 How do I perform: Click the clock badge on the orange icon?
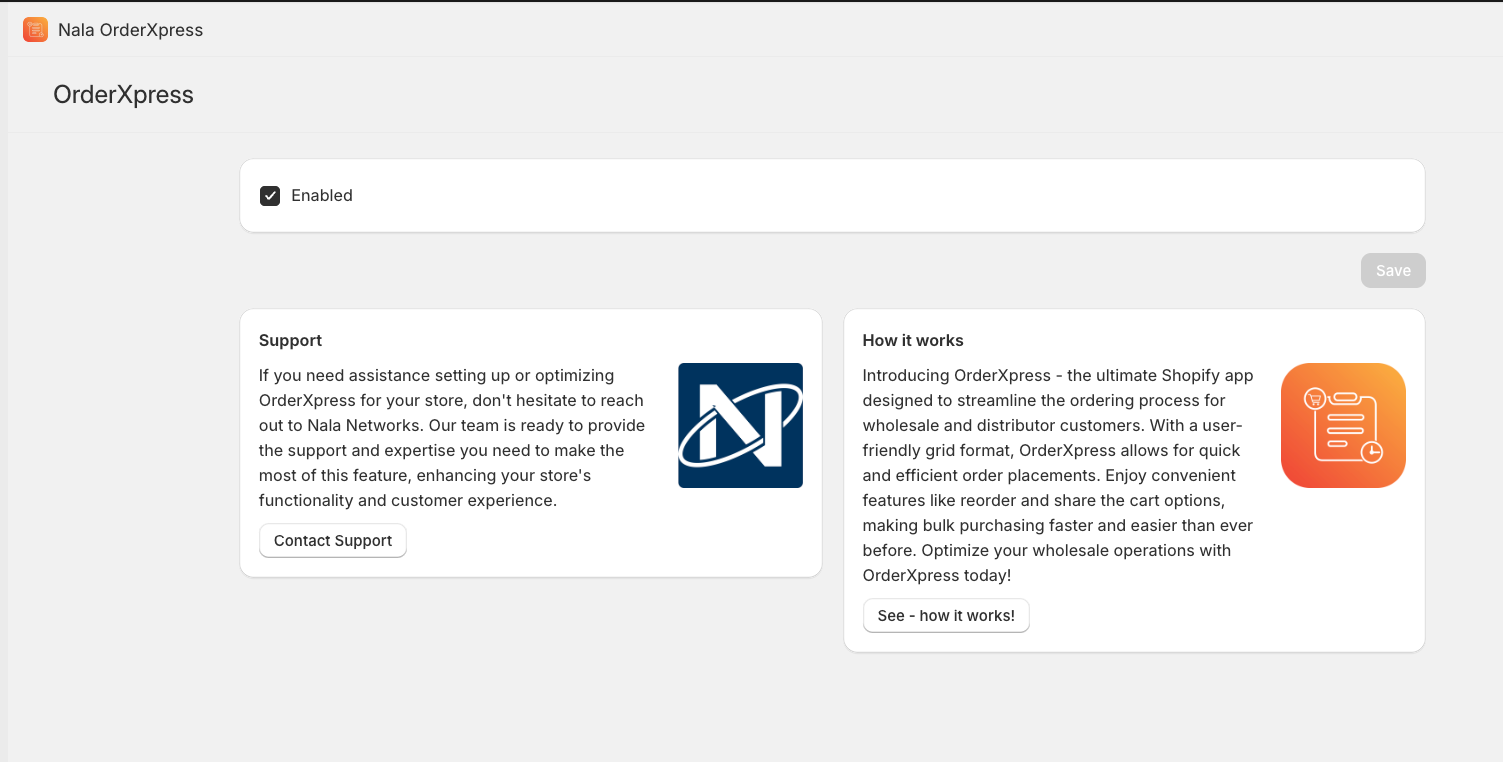point(1373,452)
